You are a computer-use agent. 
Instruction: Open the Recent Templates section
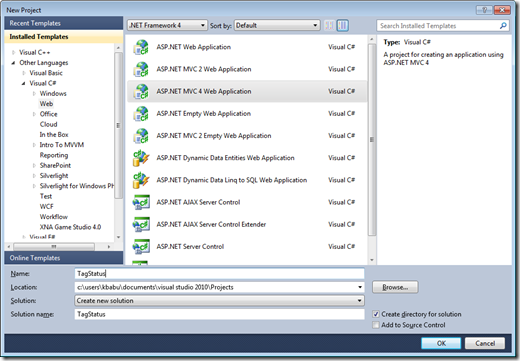tap(64, 23)
